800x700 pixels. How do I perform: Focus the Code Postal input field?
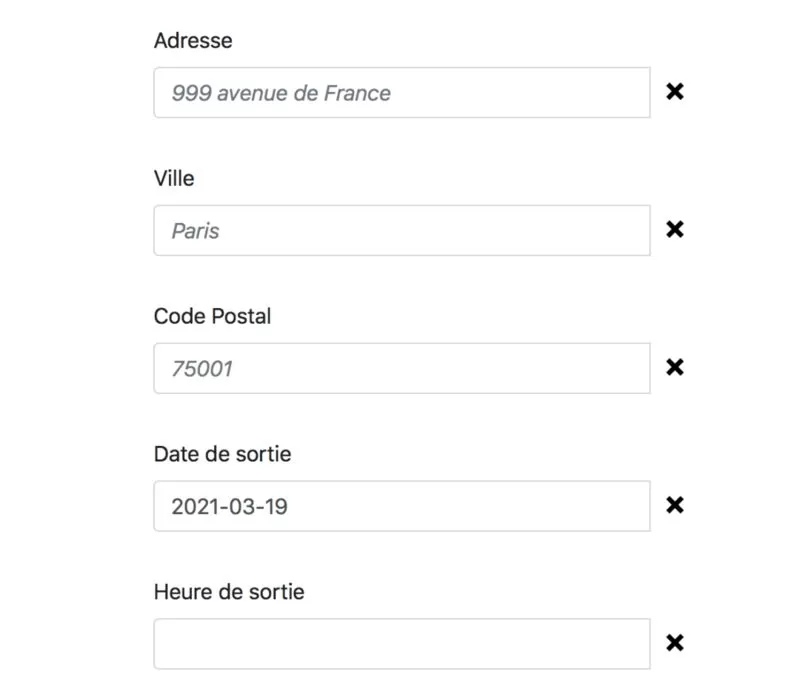click(402, 368)
